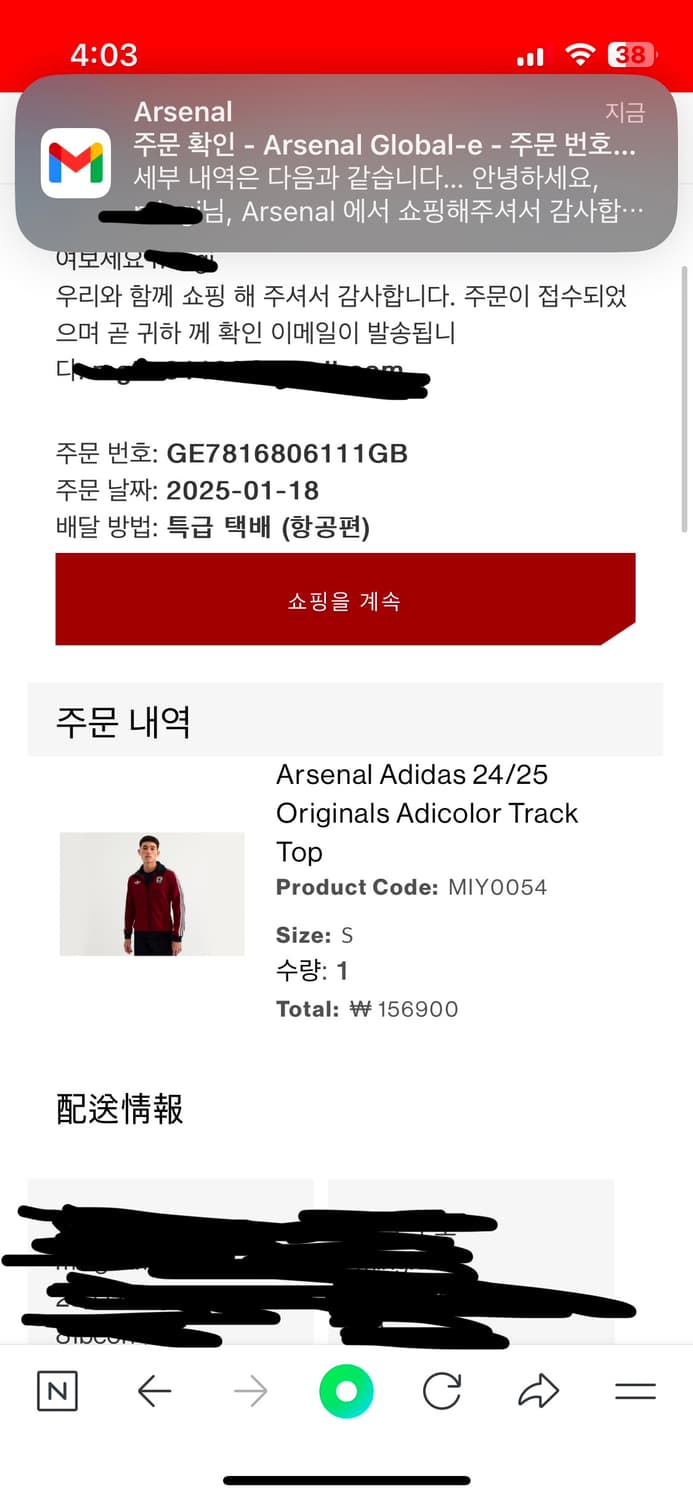View the Adicolor Track Top product photo
The height and width of the screenshot is (1500, 693).
point(151,894)
